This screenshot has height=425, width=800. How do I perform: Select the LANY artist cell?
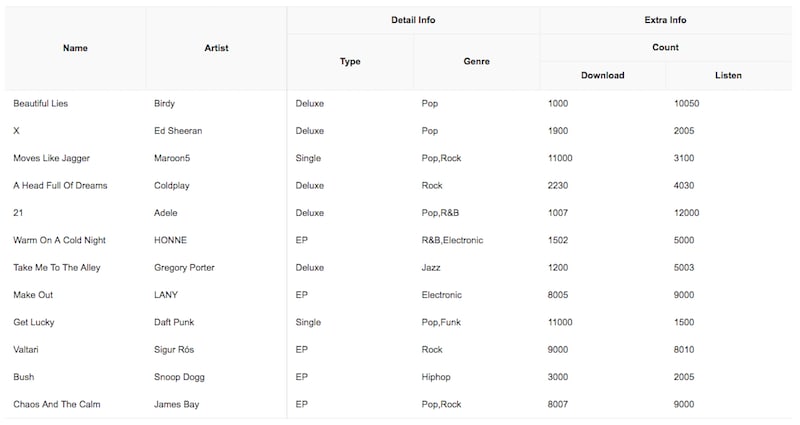click(166, 295)
